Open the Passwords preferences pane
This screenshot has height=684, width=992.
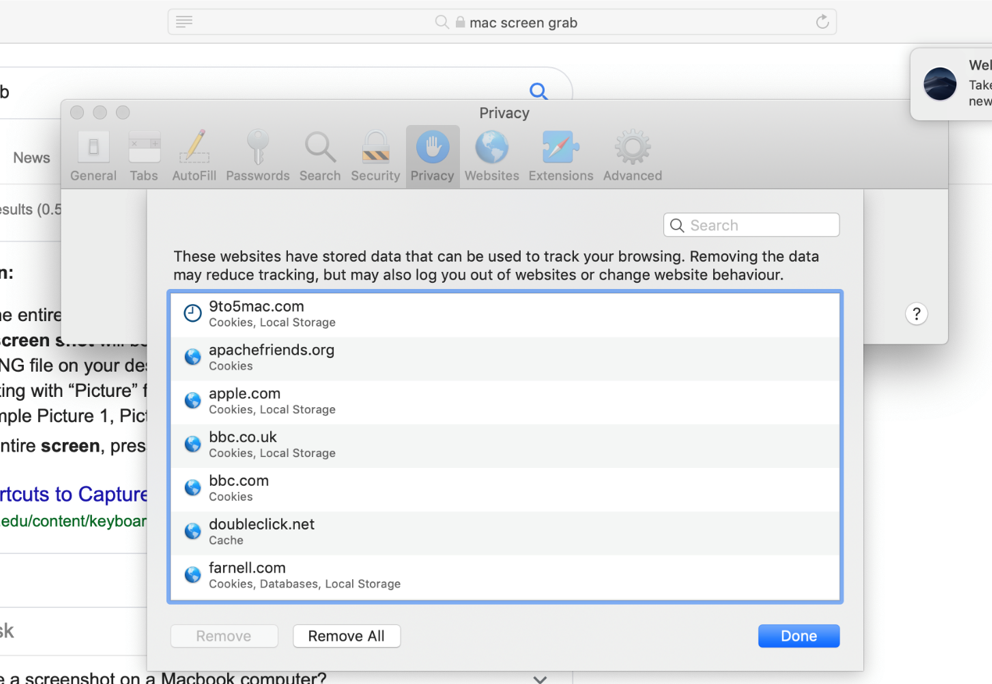(x=257, y=156)
